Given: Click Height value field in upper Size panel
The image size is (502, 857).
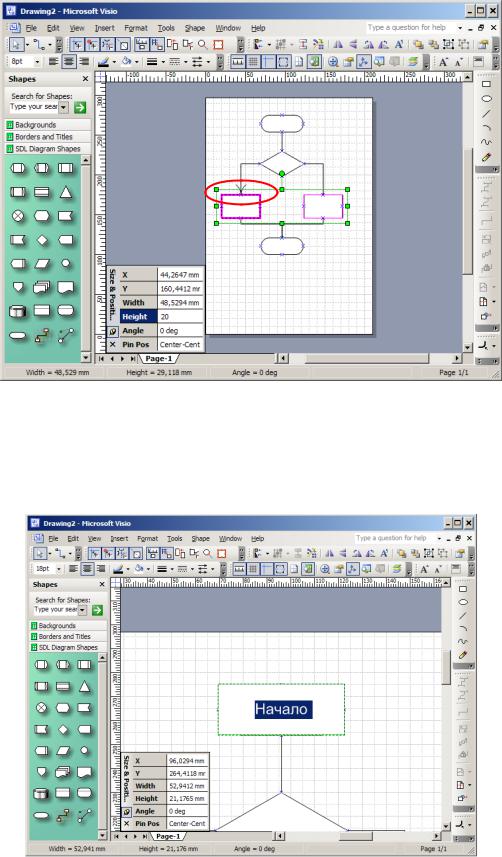Looking at the screenshot, I should [x=180, y=316].
